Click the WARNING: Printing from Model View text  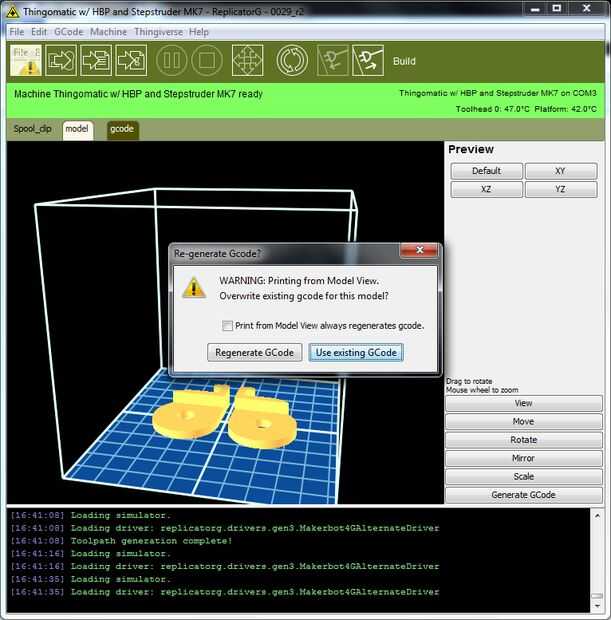click(x=299, y=281)
